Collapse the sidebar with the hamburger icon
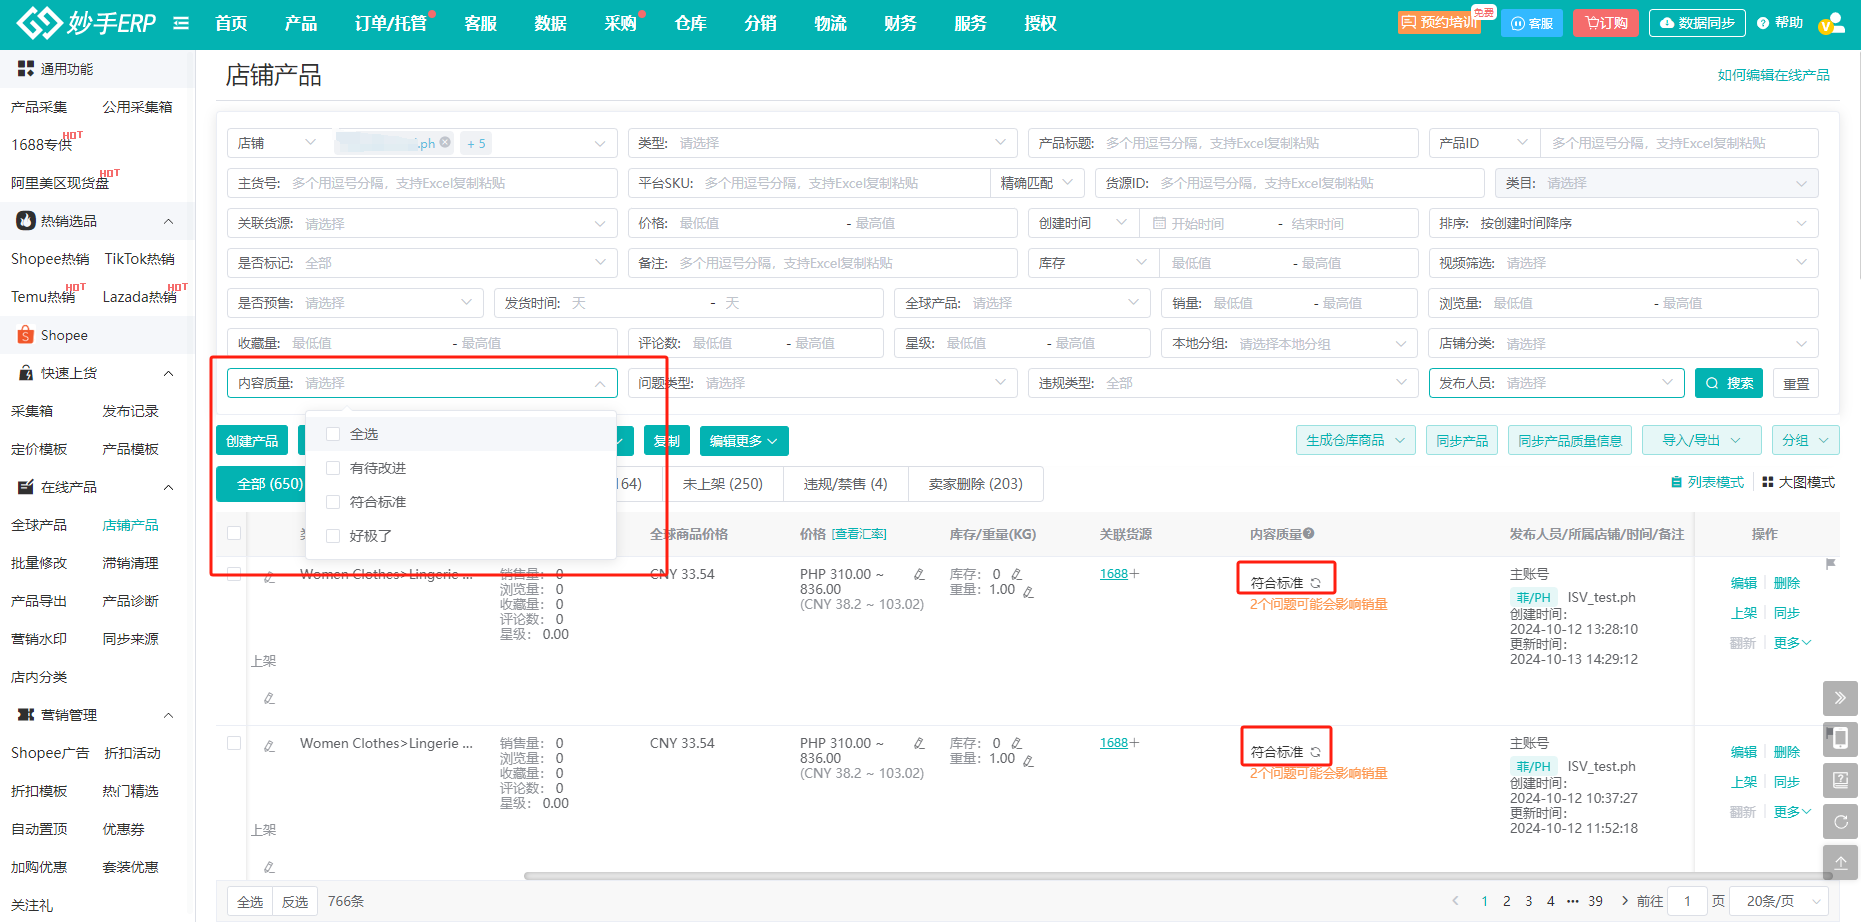The image size is (1861, 922). tap(181, 23)
